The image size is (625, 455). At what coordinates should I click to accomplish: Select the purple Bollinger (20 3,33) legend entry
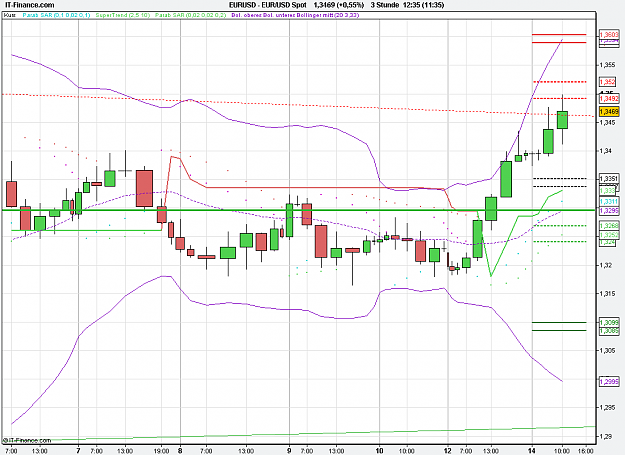295,15
